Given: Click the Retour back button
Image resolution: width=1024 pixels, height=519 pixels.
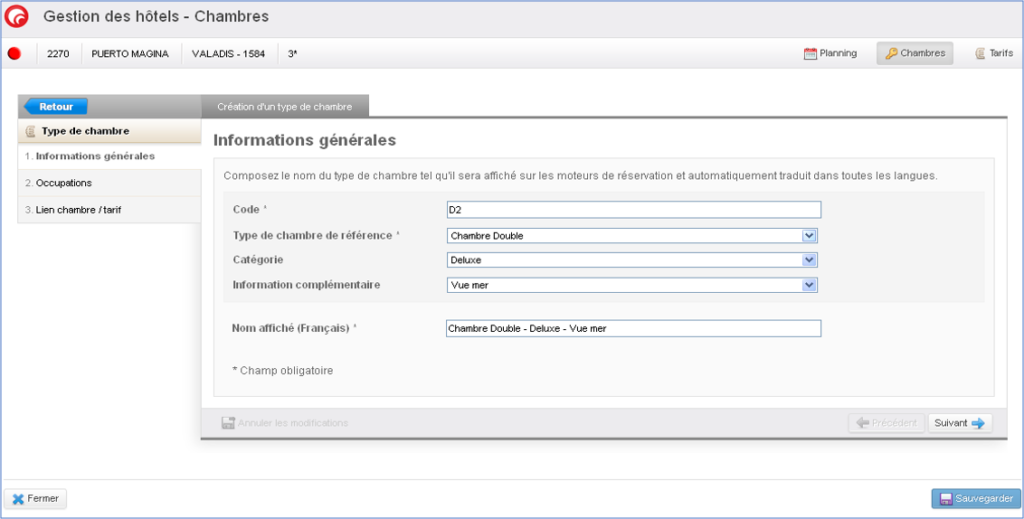Looking at the screenshot, I should click(56, 106).
